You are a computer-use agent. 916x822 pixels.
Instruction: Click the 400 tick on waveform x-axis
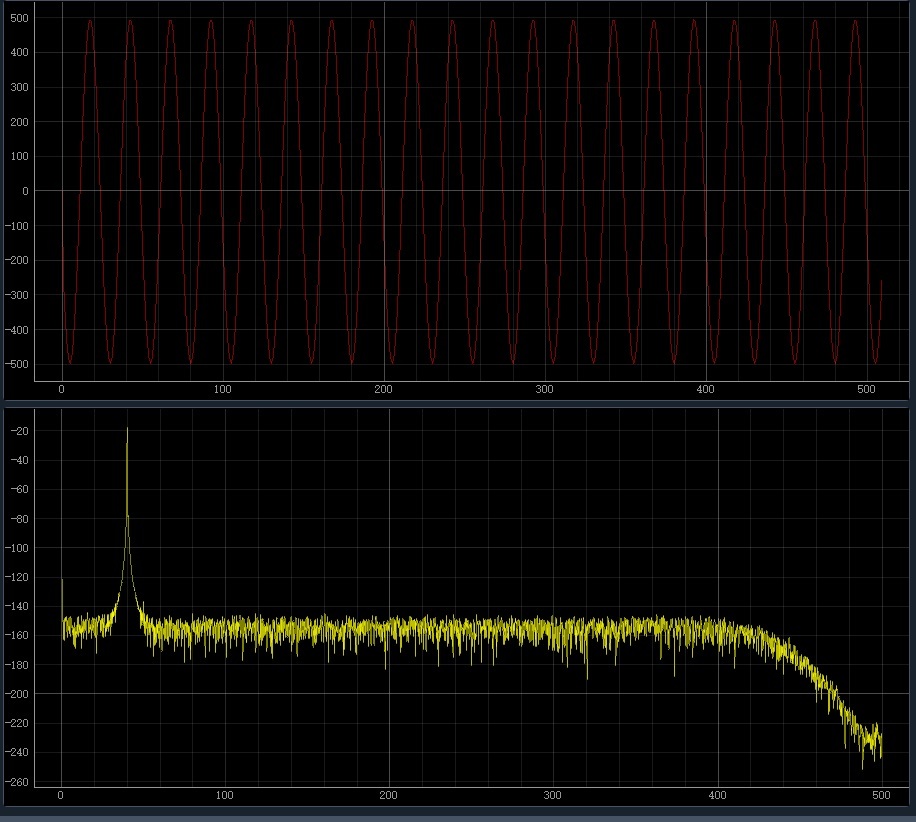coord(705,389)
